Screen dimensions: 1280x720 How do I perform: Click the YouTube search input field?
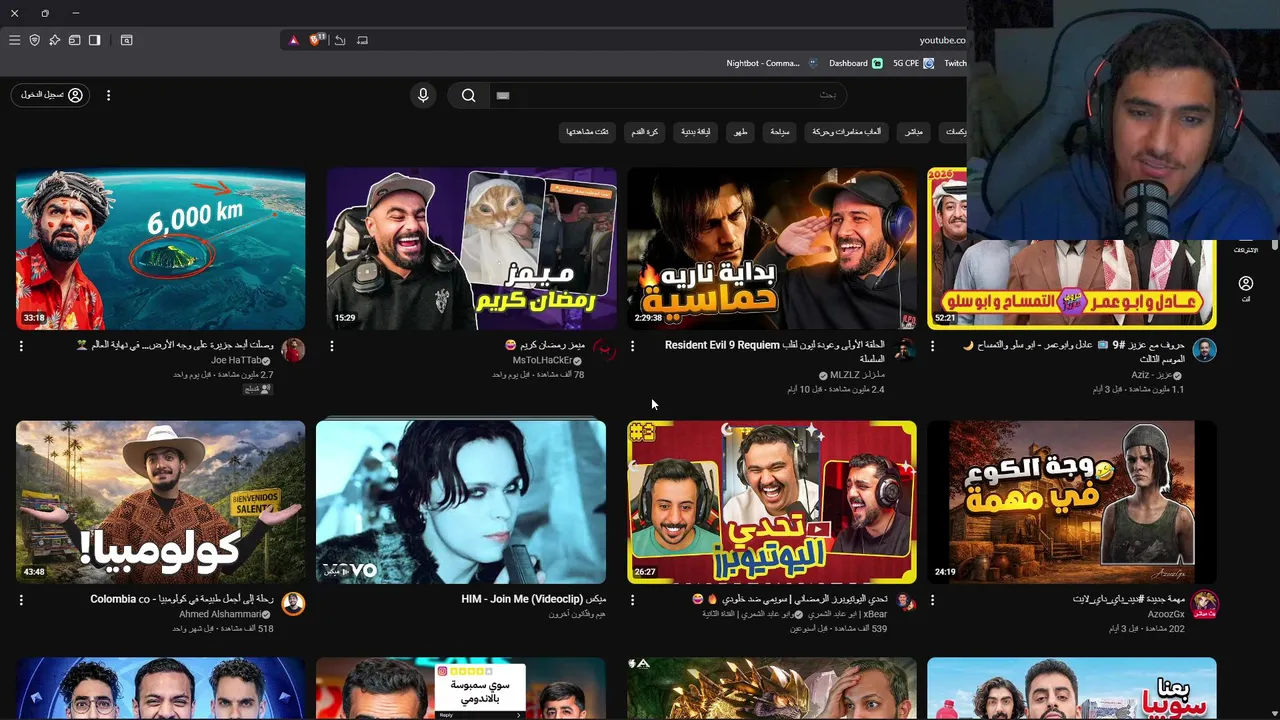667,95
